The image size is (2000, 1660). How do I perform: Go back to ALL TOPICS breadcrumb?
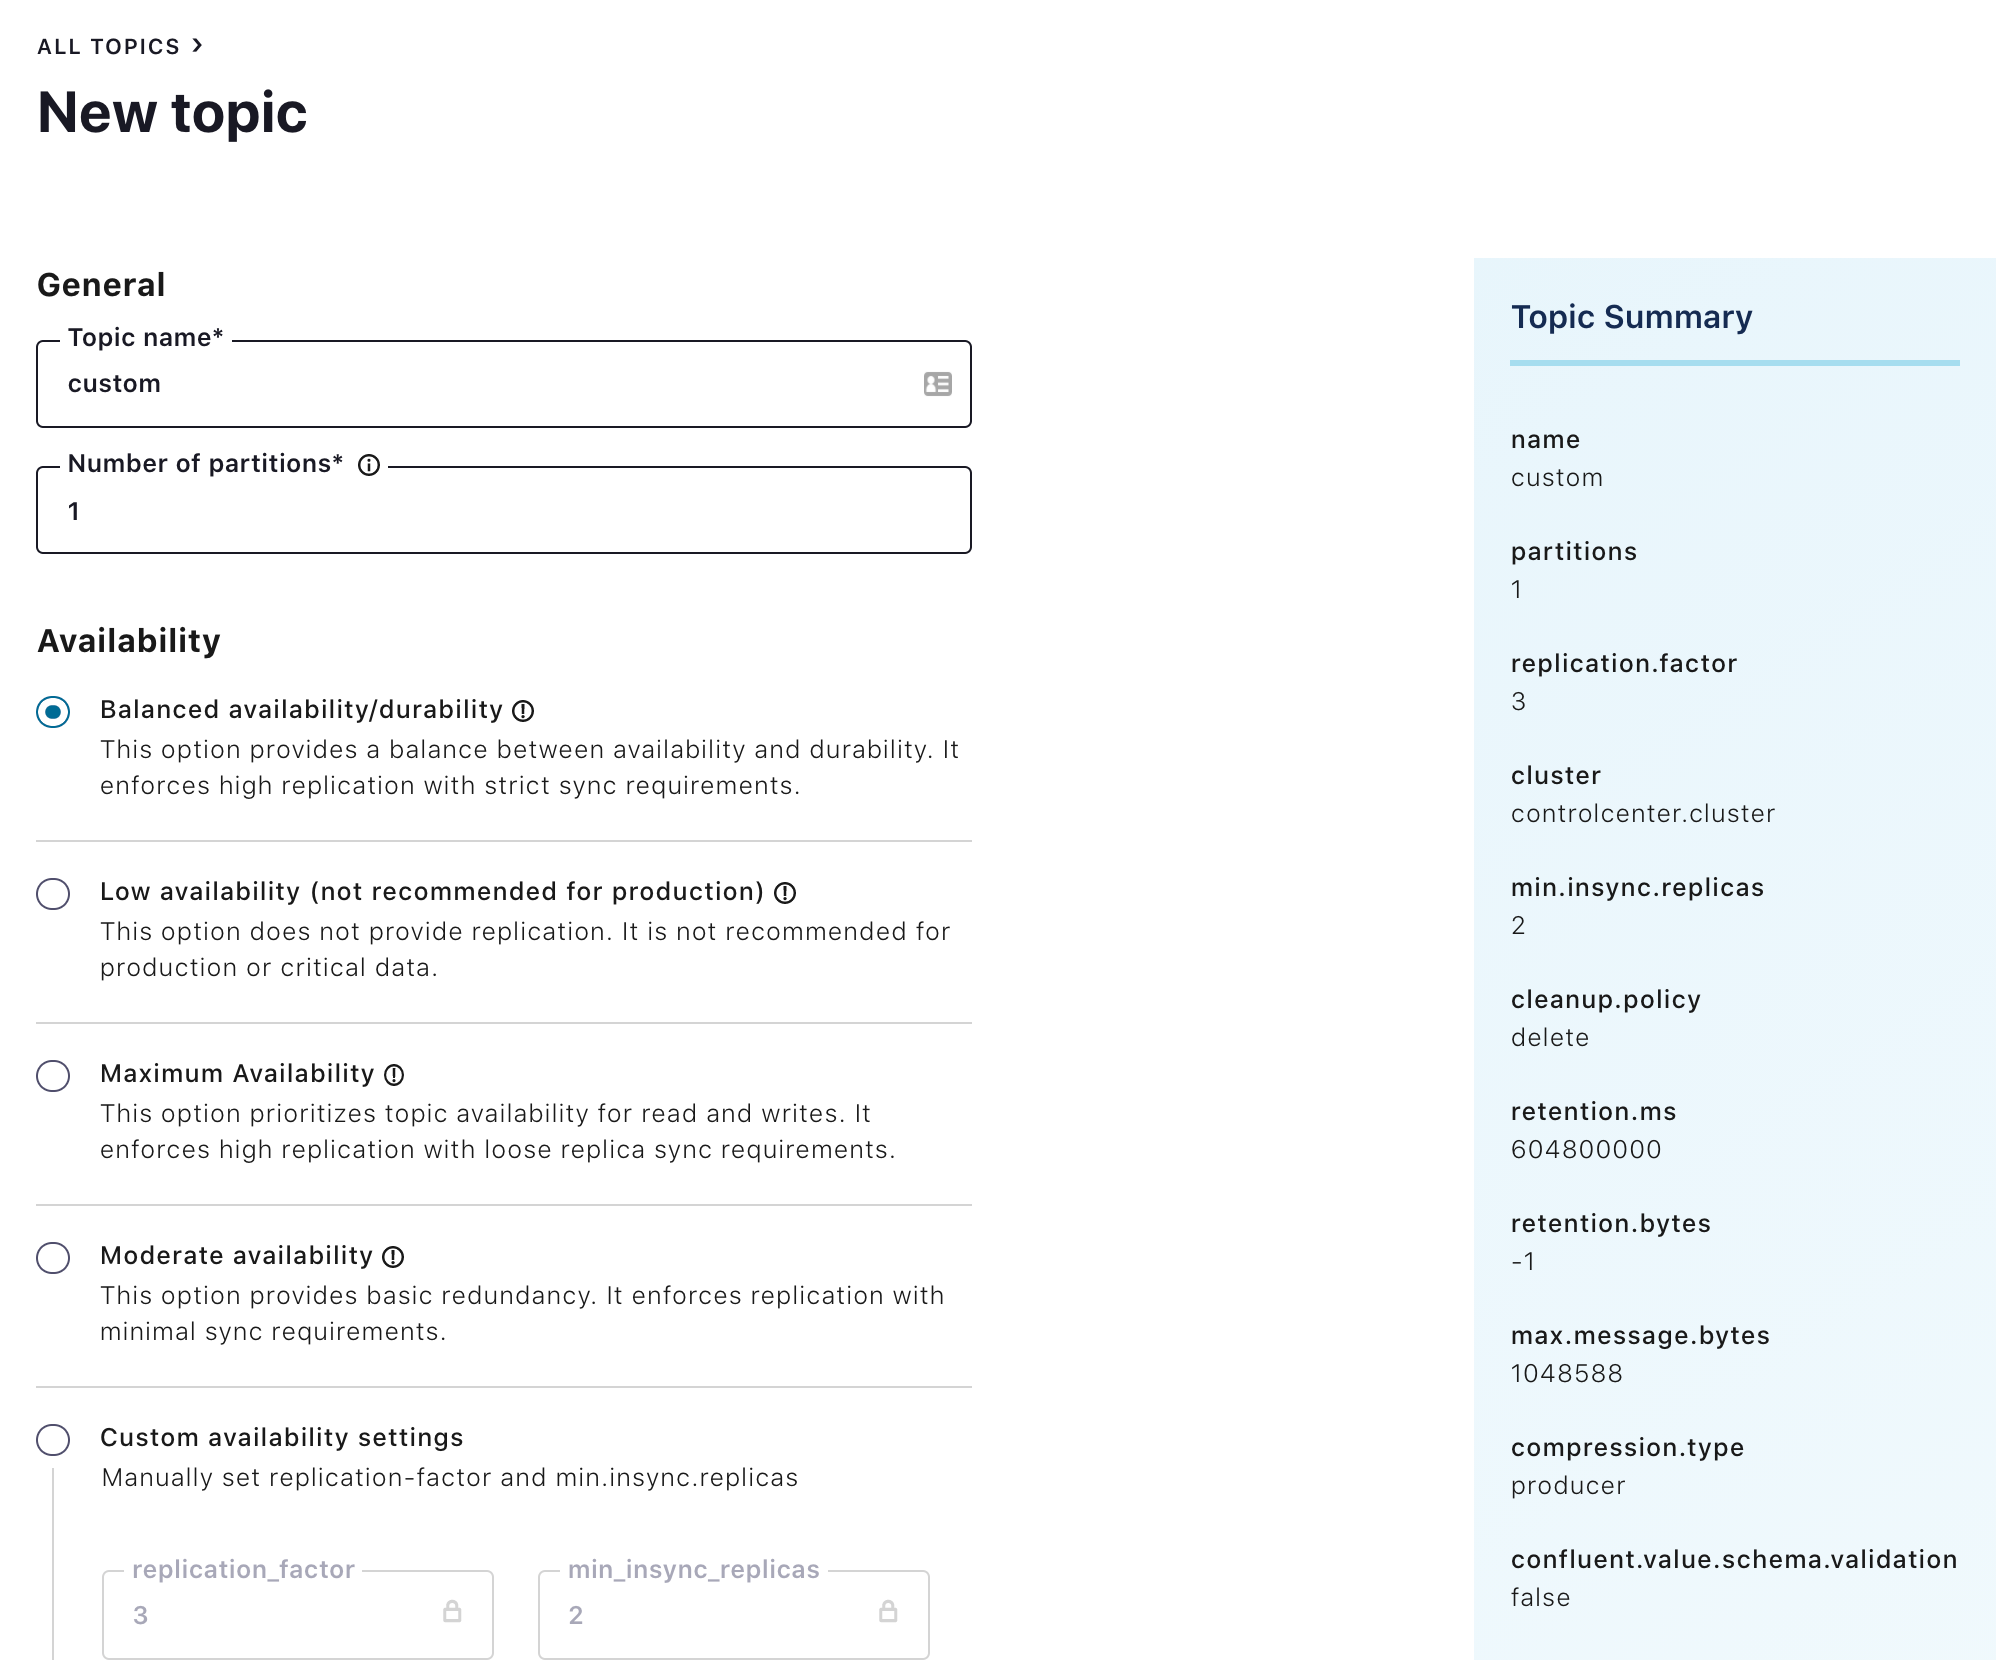109,47
